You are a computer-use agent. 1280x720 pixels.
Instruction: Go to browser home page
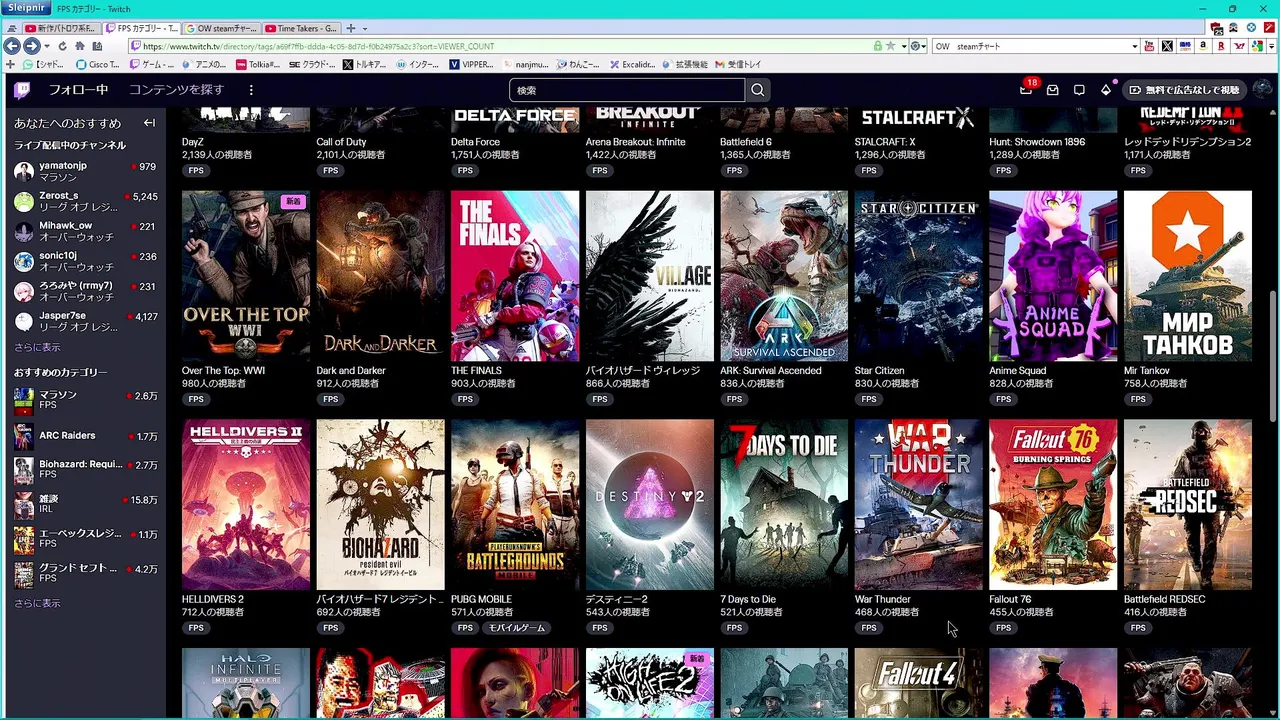tap(80, 46)
